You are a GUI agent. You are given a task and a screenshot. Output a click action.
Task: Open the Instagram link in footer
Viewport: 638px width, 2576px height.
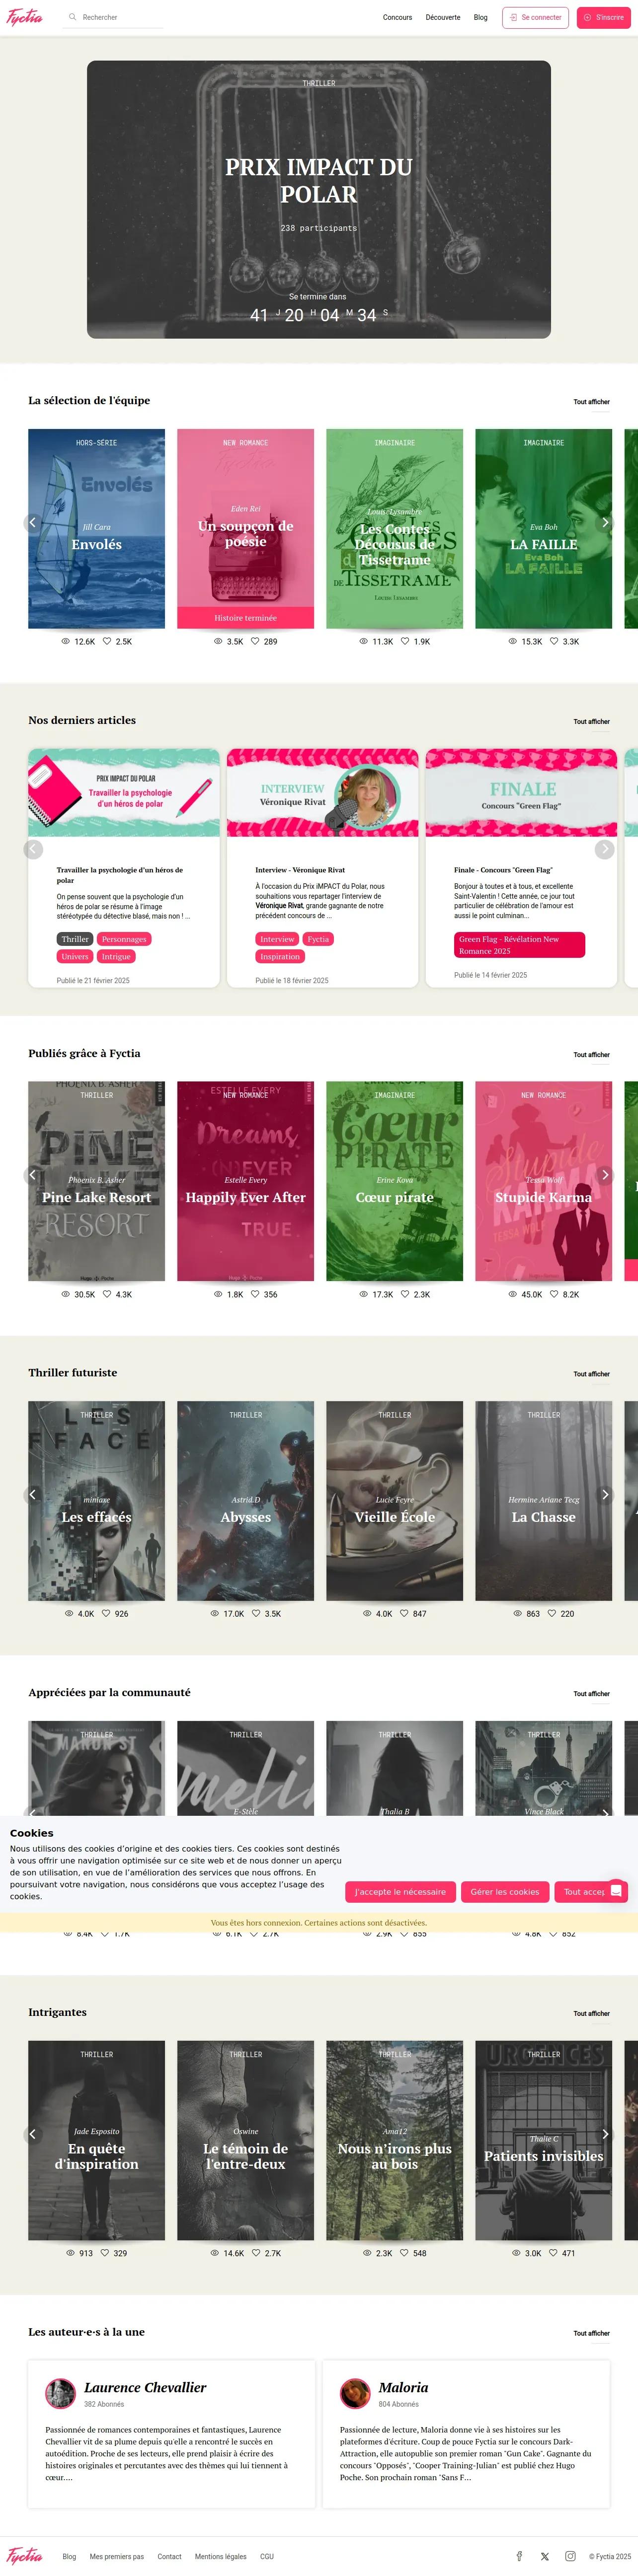570,2555
